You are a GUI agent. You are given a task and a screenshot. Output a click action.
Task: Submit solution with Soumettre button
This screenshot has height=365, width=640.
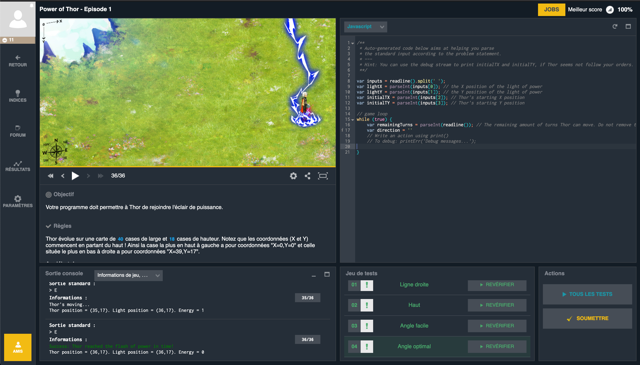[587, 318]
